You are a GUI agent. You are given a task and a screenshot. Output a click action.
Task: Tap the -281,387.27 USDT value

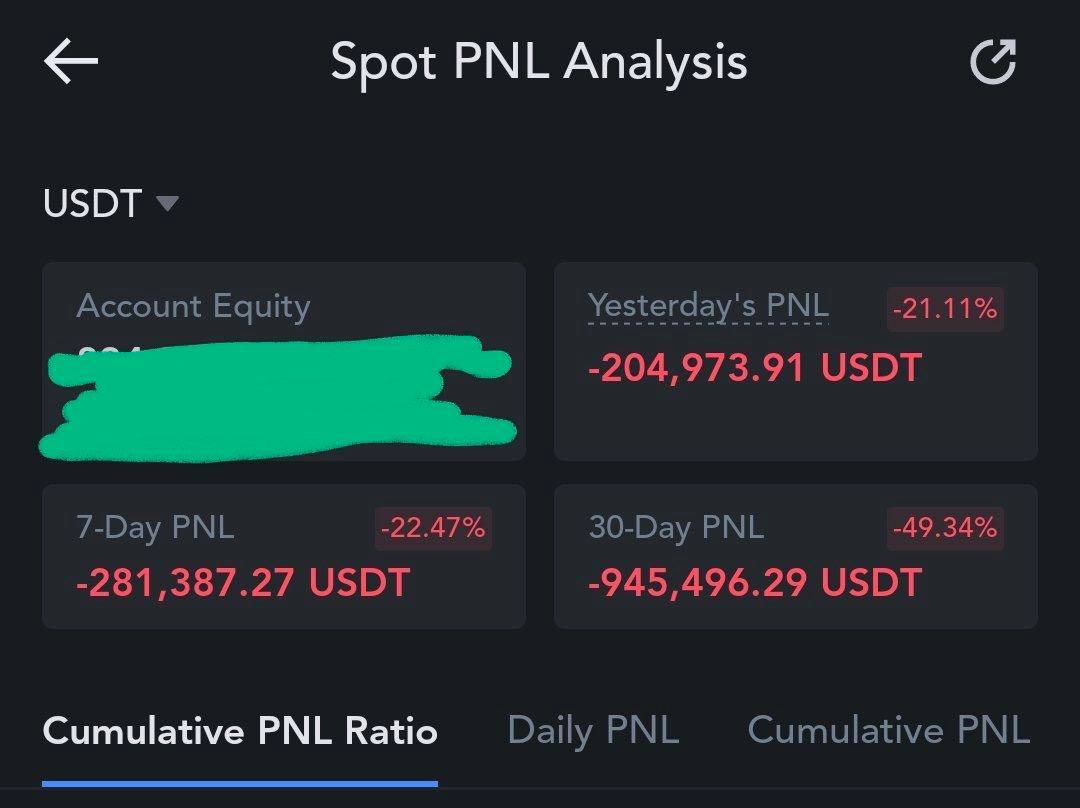pos(243,583)
